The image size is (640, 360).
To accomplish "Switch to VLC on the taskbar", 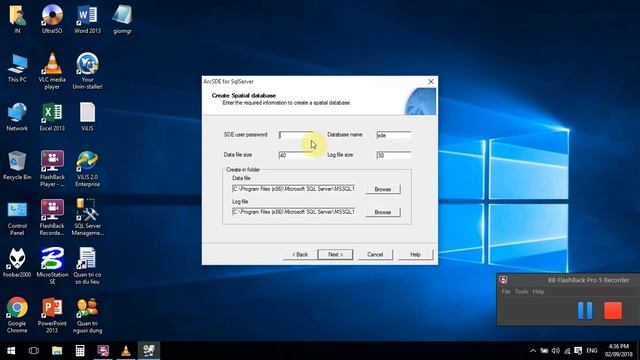I will tap(126, 351).
